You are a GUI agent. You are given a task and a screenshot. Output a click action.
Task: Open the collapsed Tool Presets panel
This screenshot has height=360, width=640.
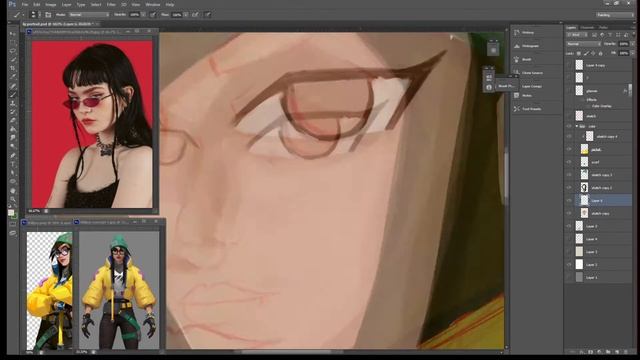531,109
